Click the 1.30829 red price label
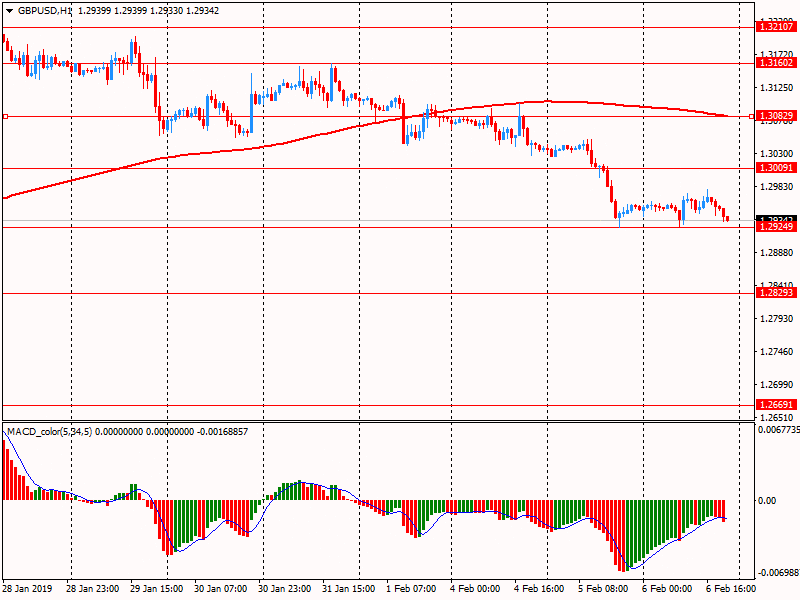This screenshot has height=600, width=800. pos(776,117)
